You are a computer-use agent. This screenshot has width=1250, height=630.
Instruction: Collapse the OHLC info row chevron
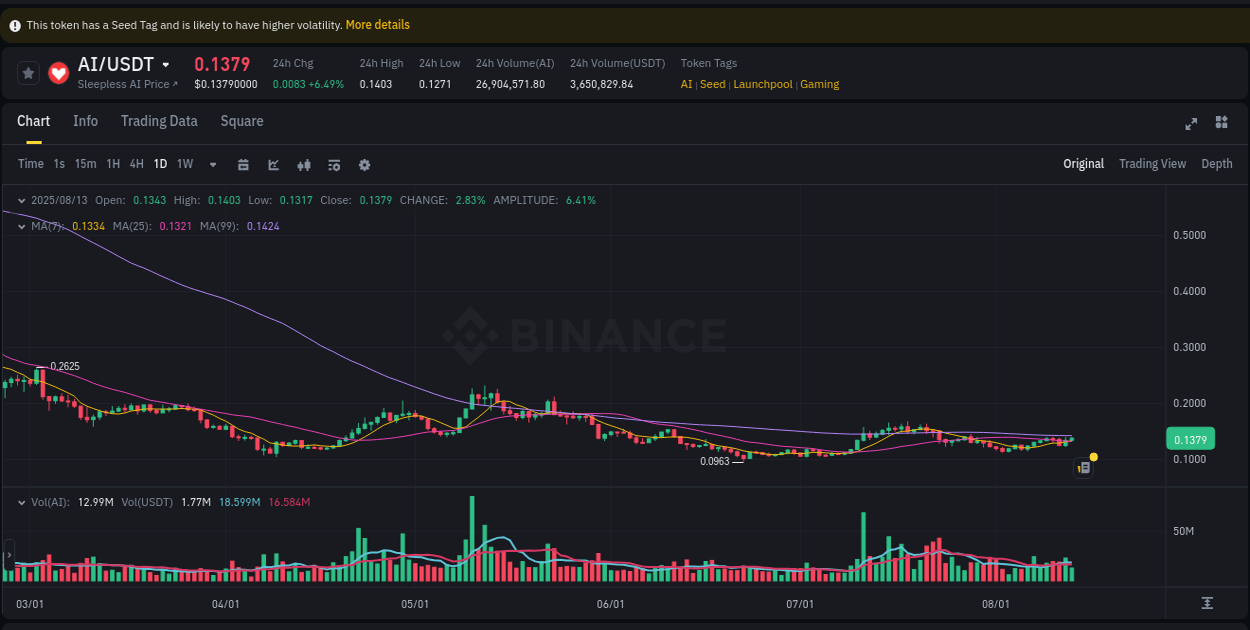coord(20,200)
